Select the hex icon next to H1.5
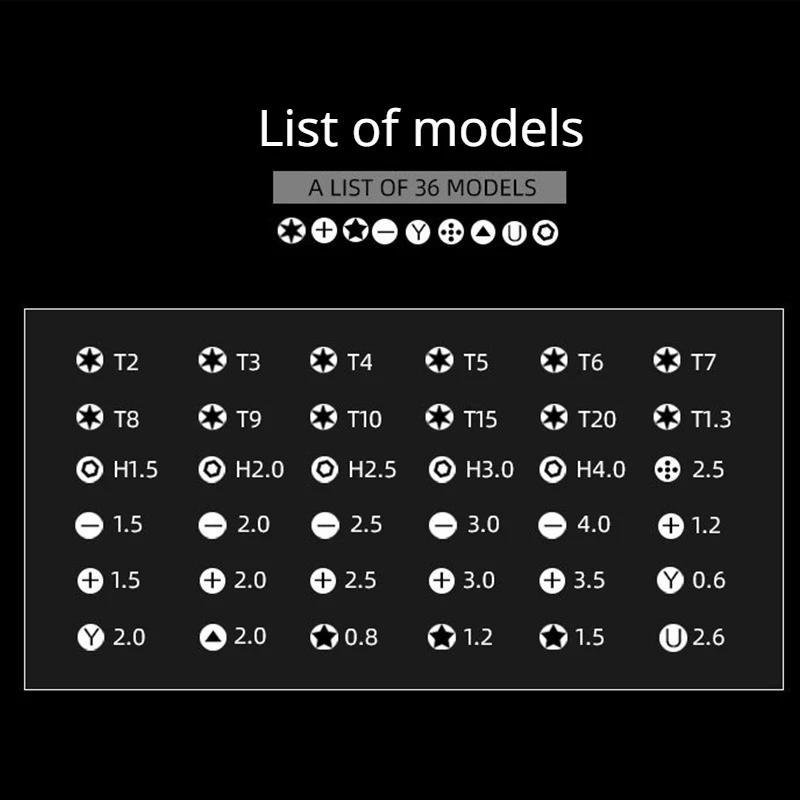 (90, 469)
